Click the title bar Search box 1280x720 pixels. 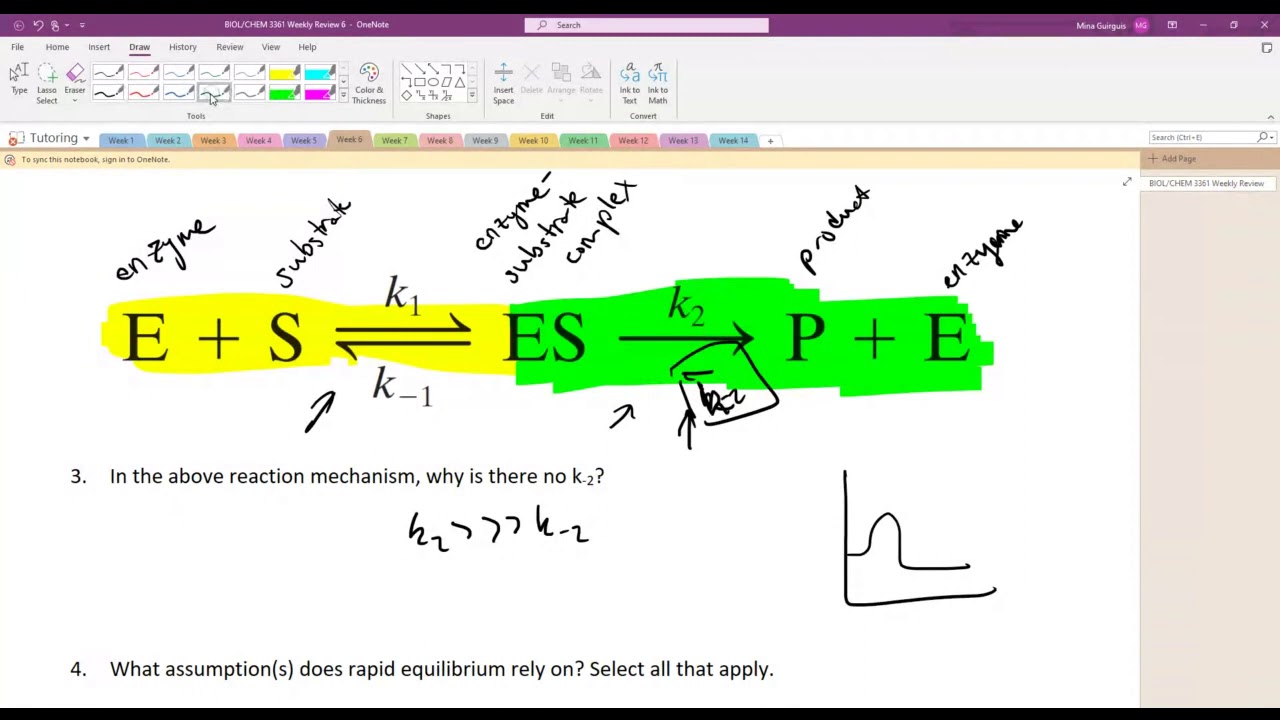click(647, 25)
